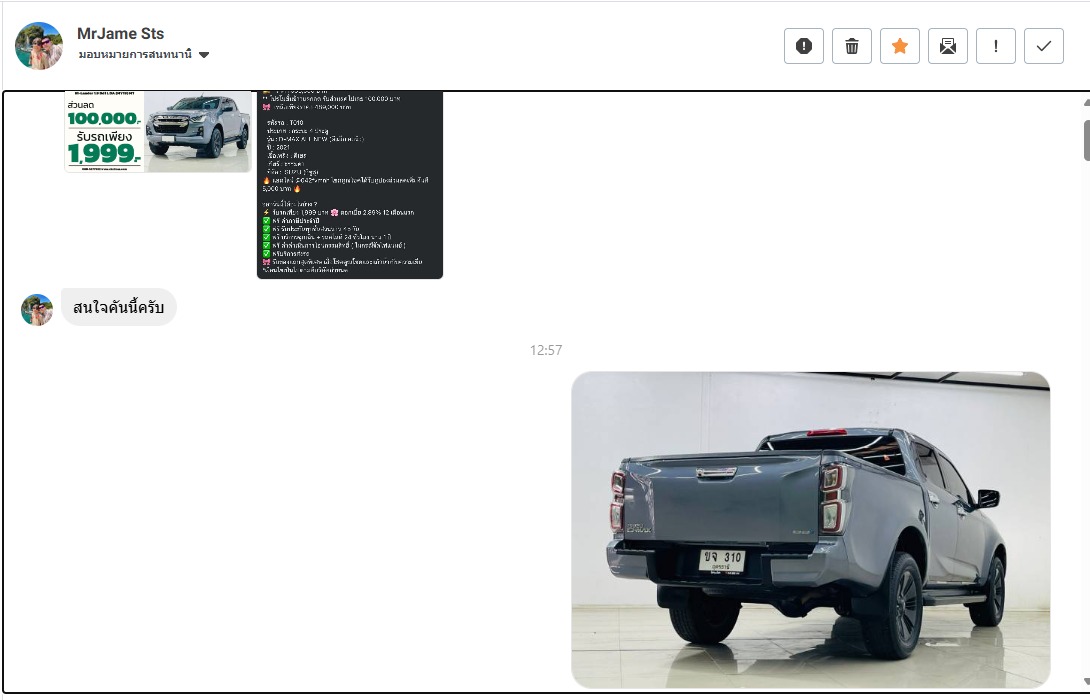Click the open envelope icon
The image size is (1090, 700).
[948, 46]
